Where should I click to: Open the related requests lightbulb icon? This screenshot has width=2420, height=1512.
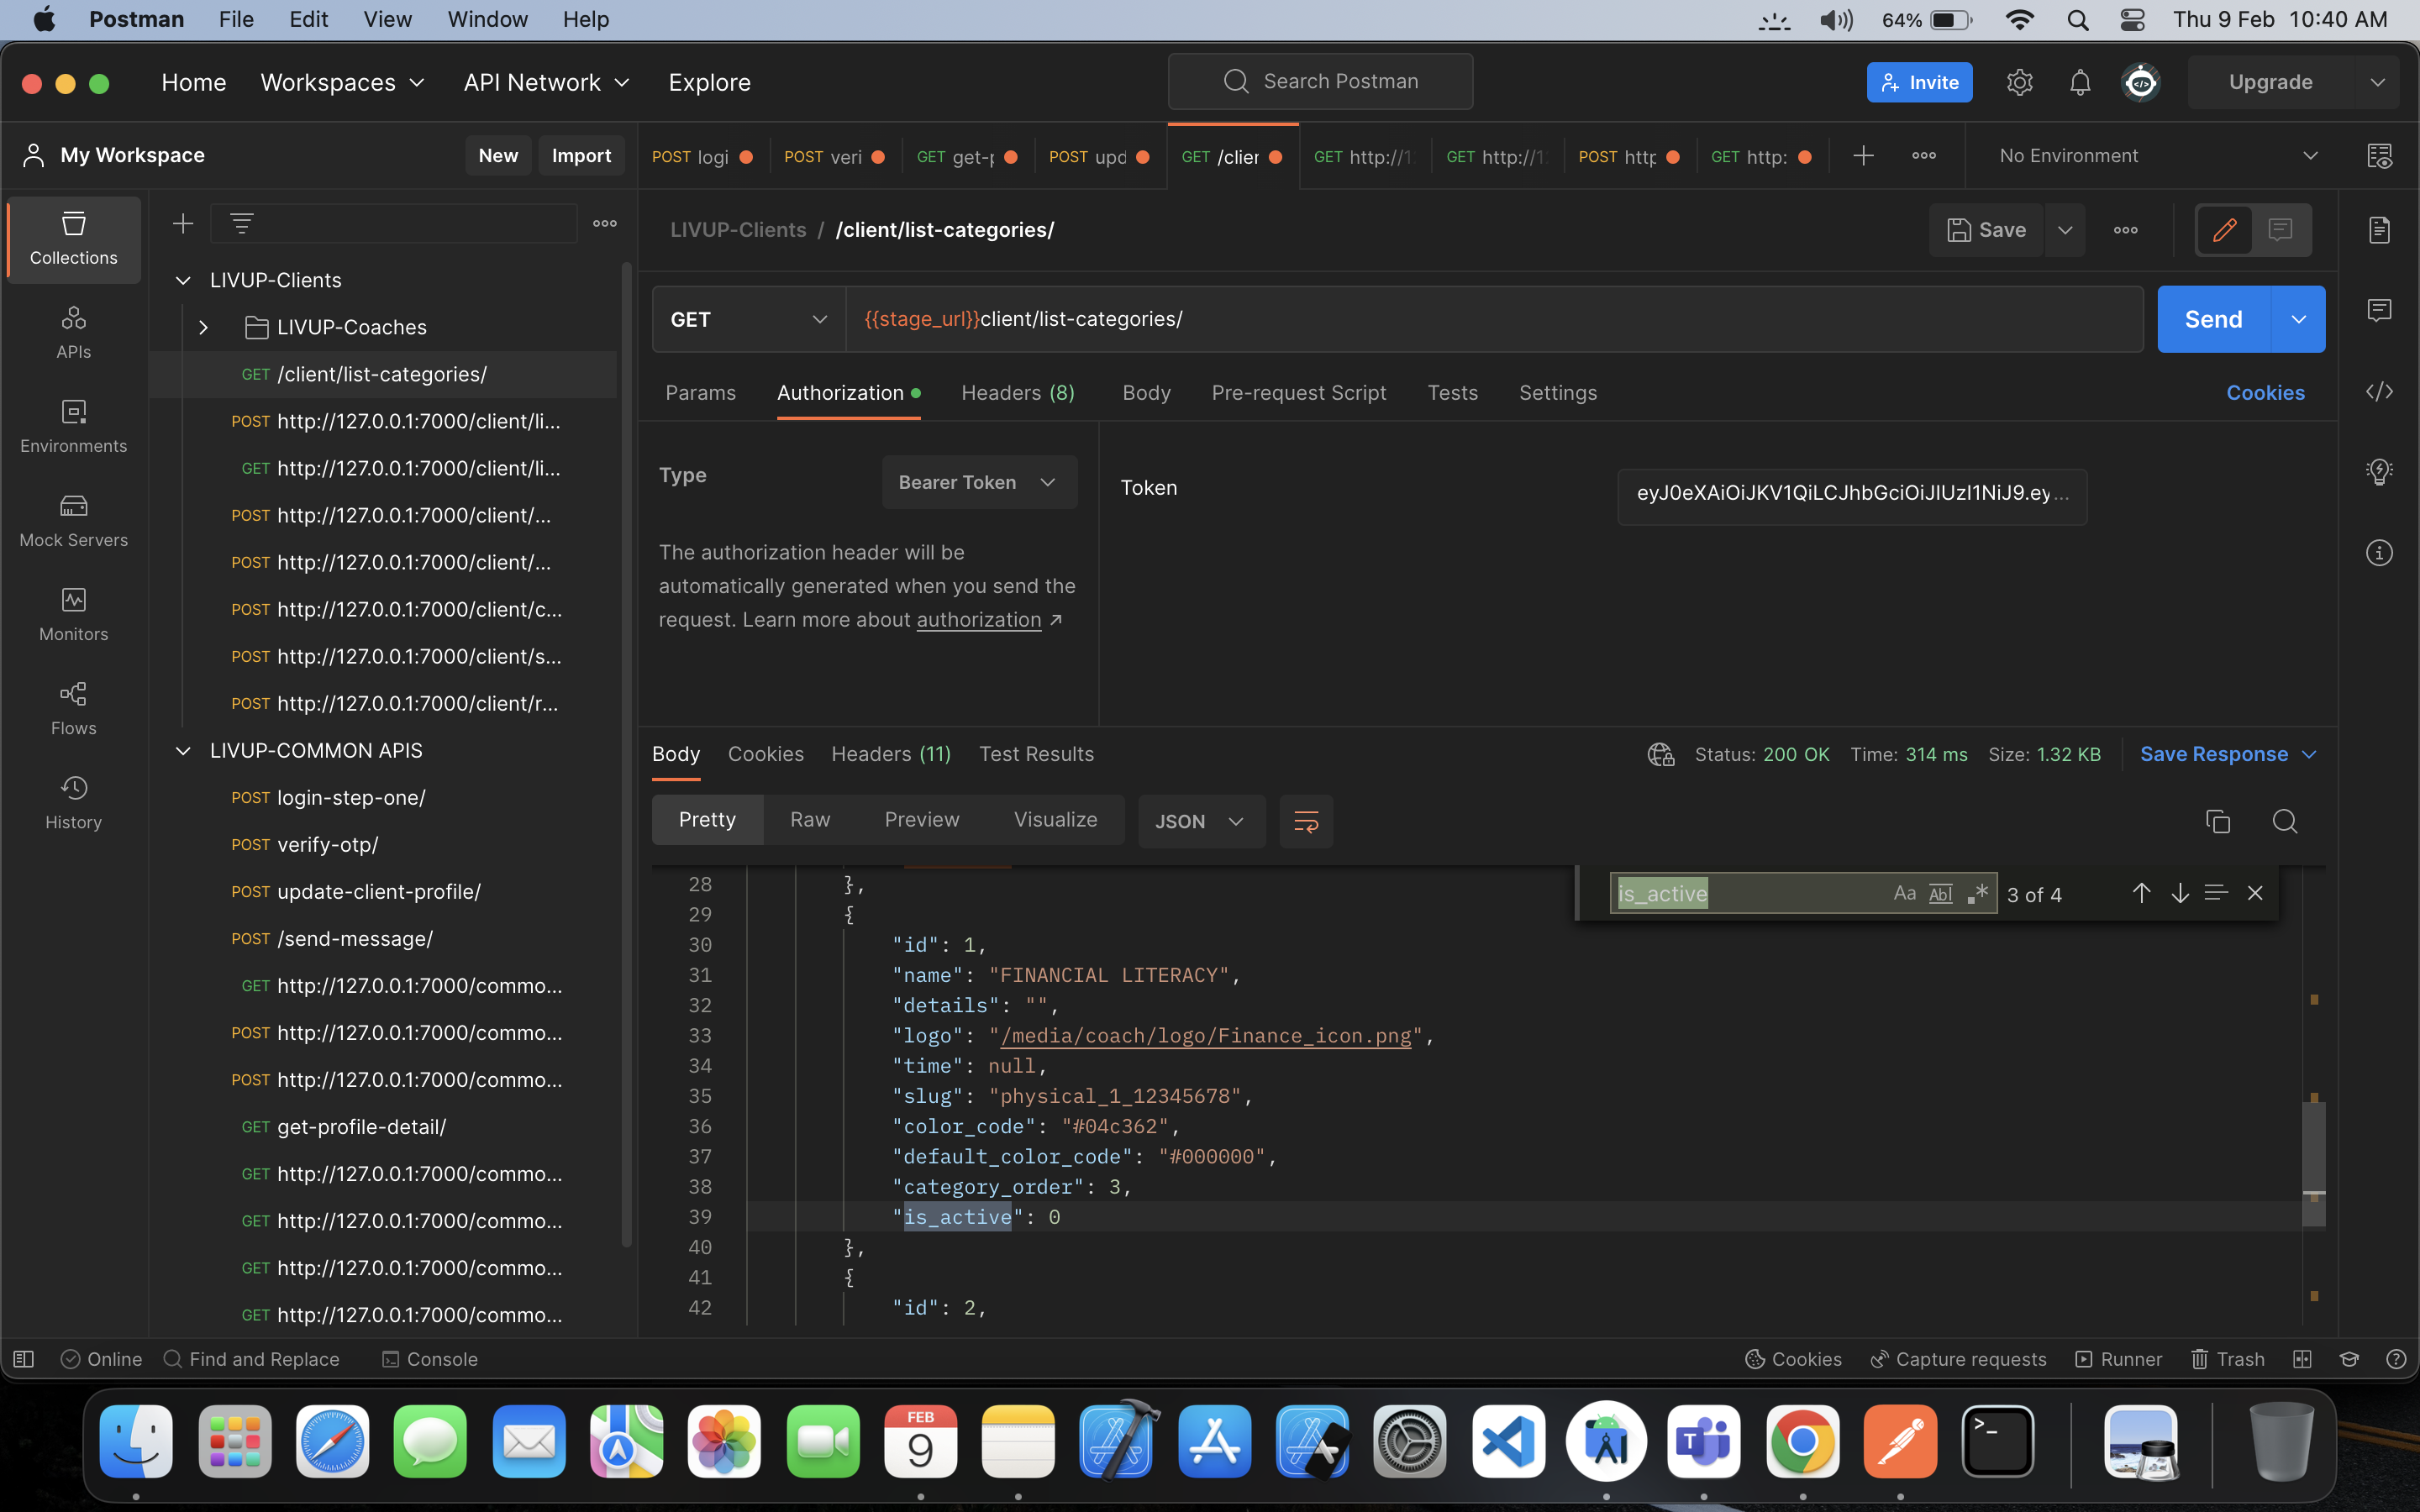(2379, 471)
